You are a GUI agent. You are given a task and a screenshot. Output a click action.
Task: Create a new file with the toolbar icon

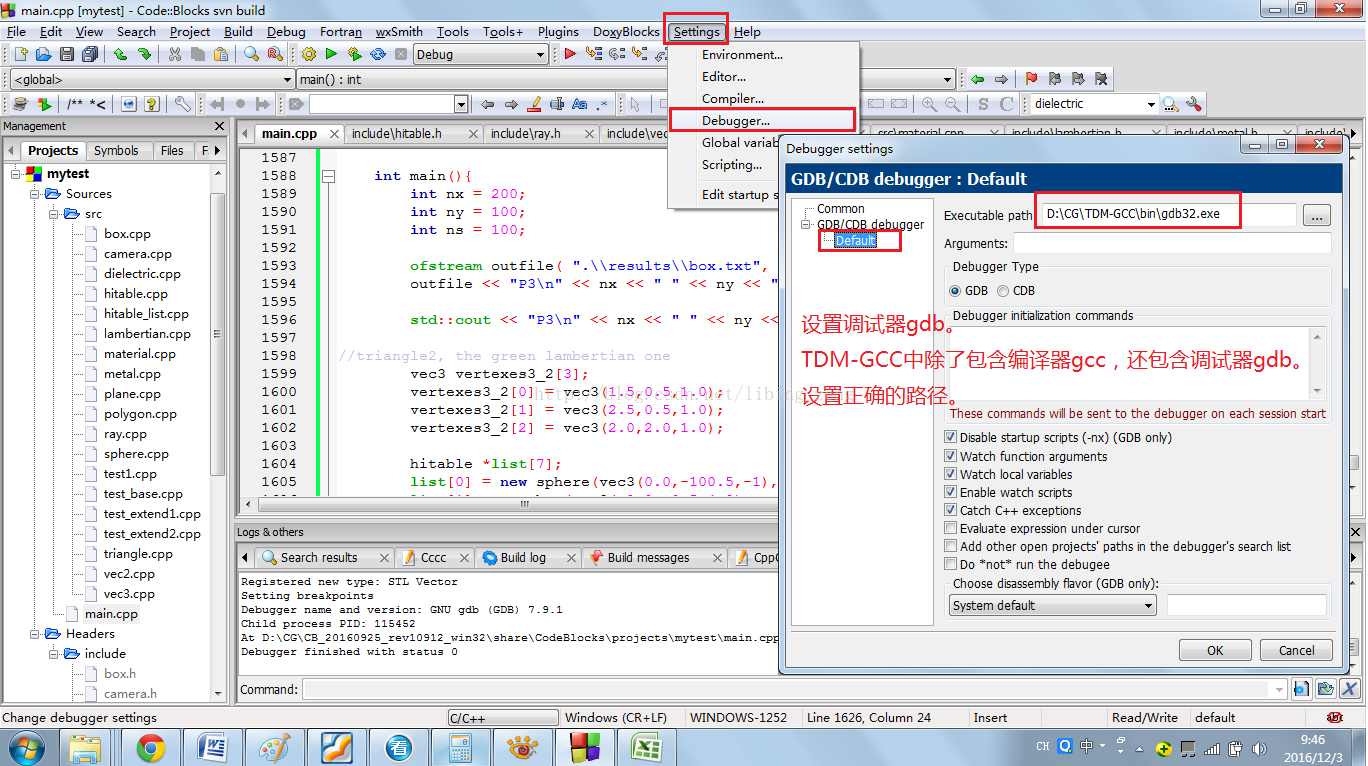point(20,54)
